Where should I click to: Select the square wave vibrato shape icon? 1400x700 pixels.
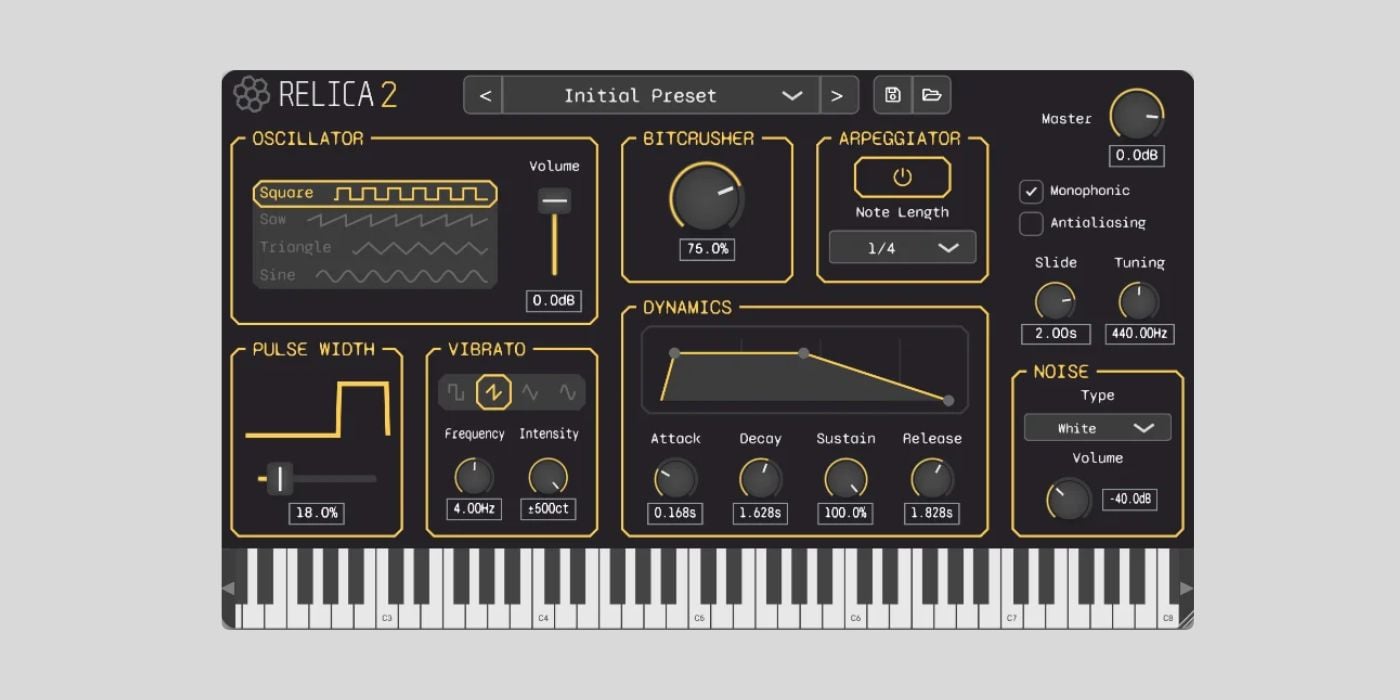(456, 393)
